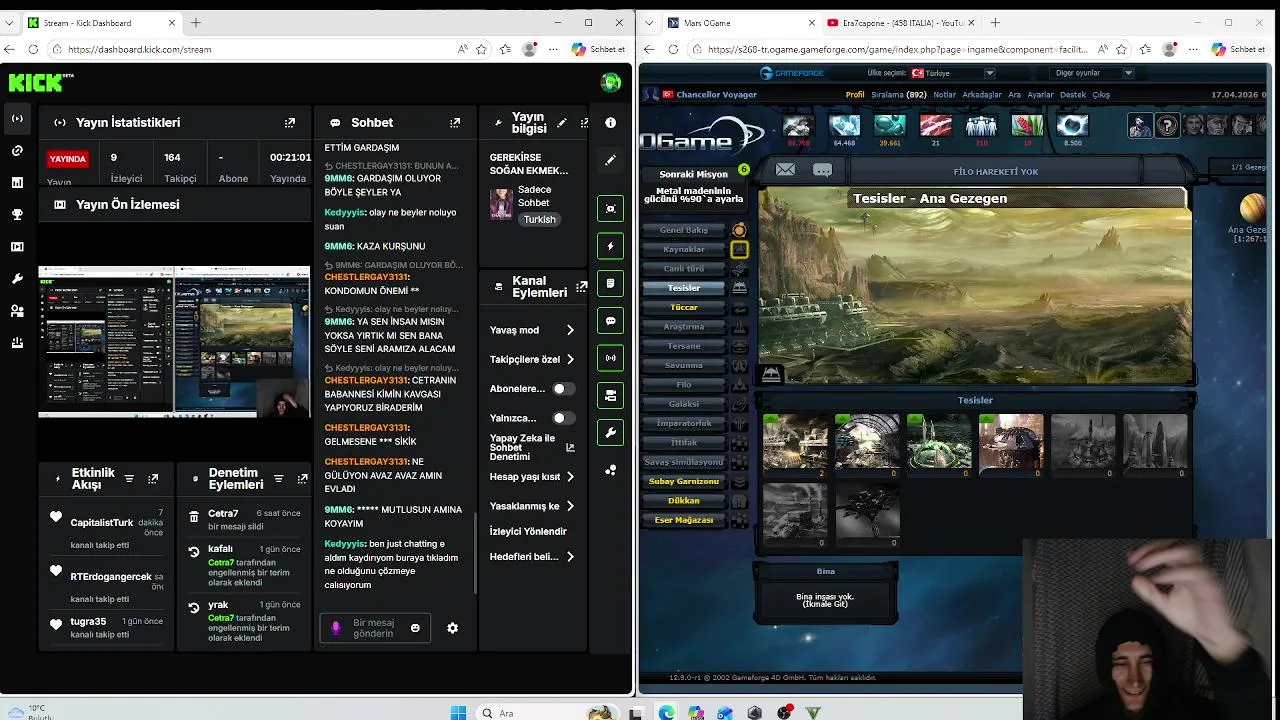Click İkmale Git link in Bina box
The width and height of the screenshot is (1280, 720).
[x=825, y=604]
